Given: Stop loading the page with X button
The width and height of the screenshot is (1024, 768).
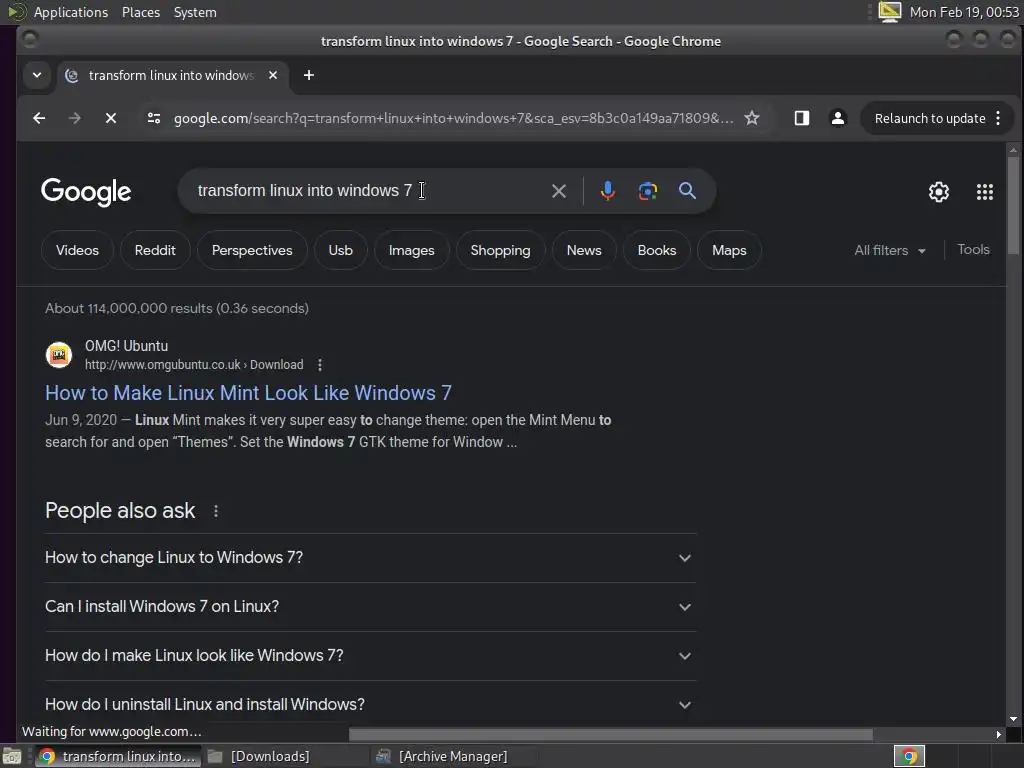Looking at the screenshot, I should click(x=111, y=118).
